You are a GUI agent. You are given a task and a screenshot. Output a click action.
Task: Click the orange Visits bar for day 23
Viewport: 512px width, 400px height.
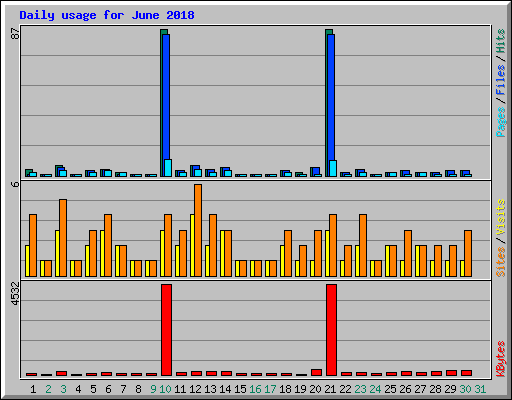tap(363, 245)
